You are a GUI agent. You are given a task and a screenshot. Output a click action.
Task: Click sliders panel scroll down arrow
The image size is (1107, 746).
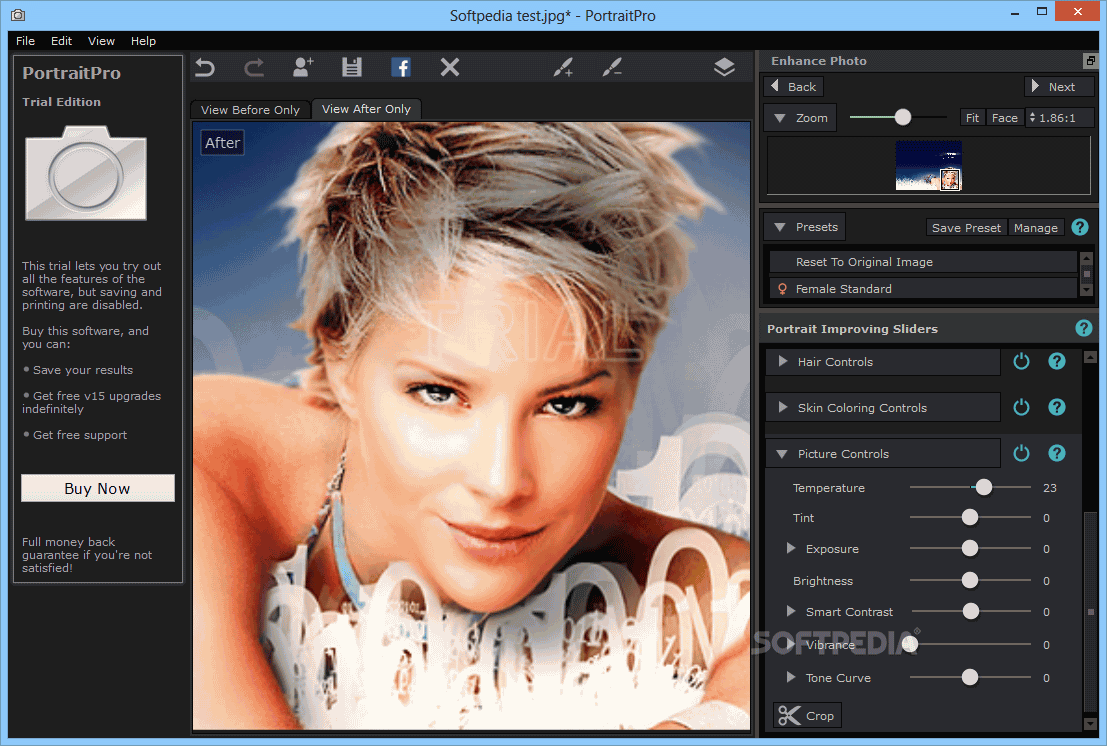(1091, 724)
